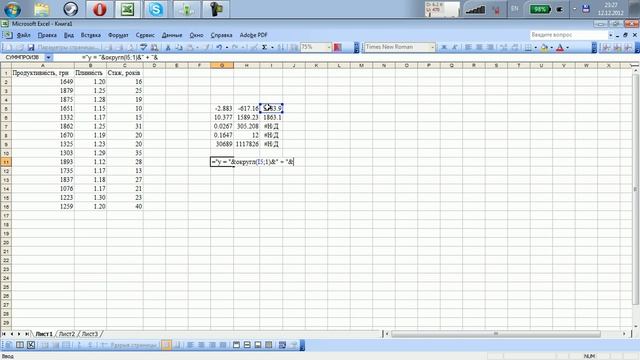Open the Times New Roman font dropdown
Screen dimensions: 640x360
click(x=432, y=48)
